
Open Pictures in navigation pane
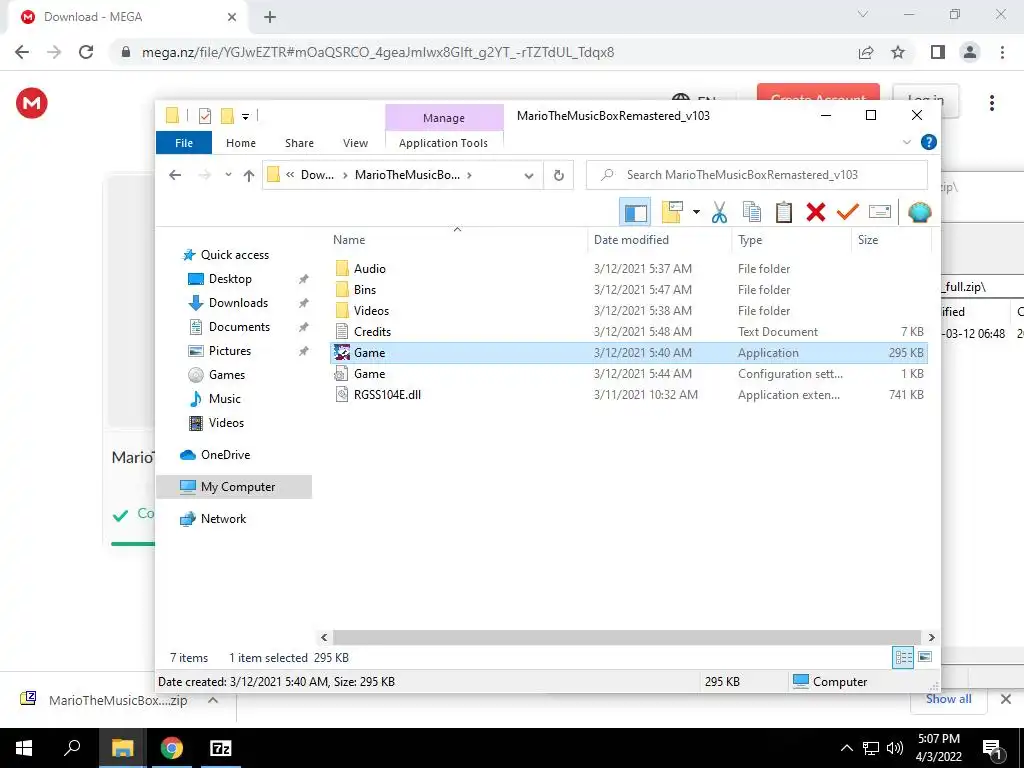219,351
